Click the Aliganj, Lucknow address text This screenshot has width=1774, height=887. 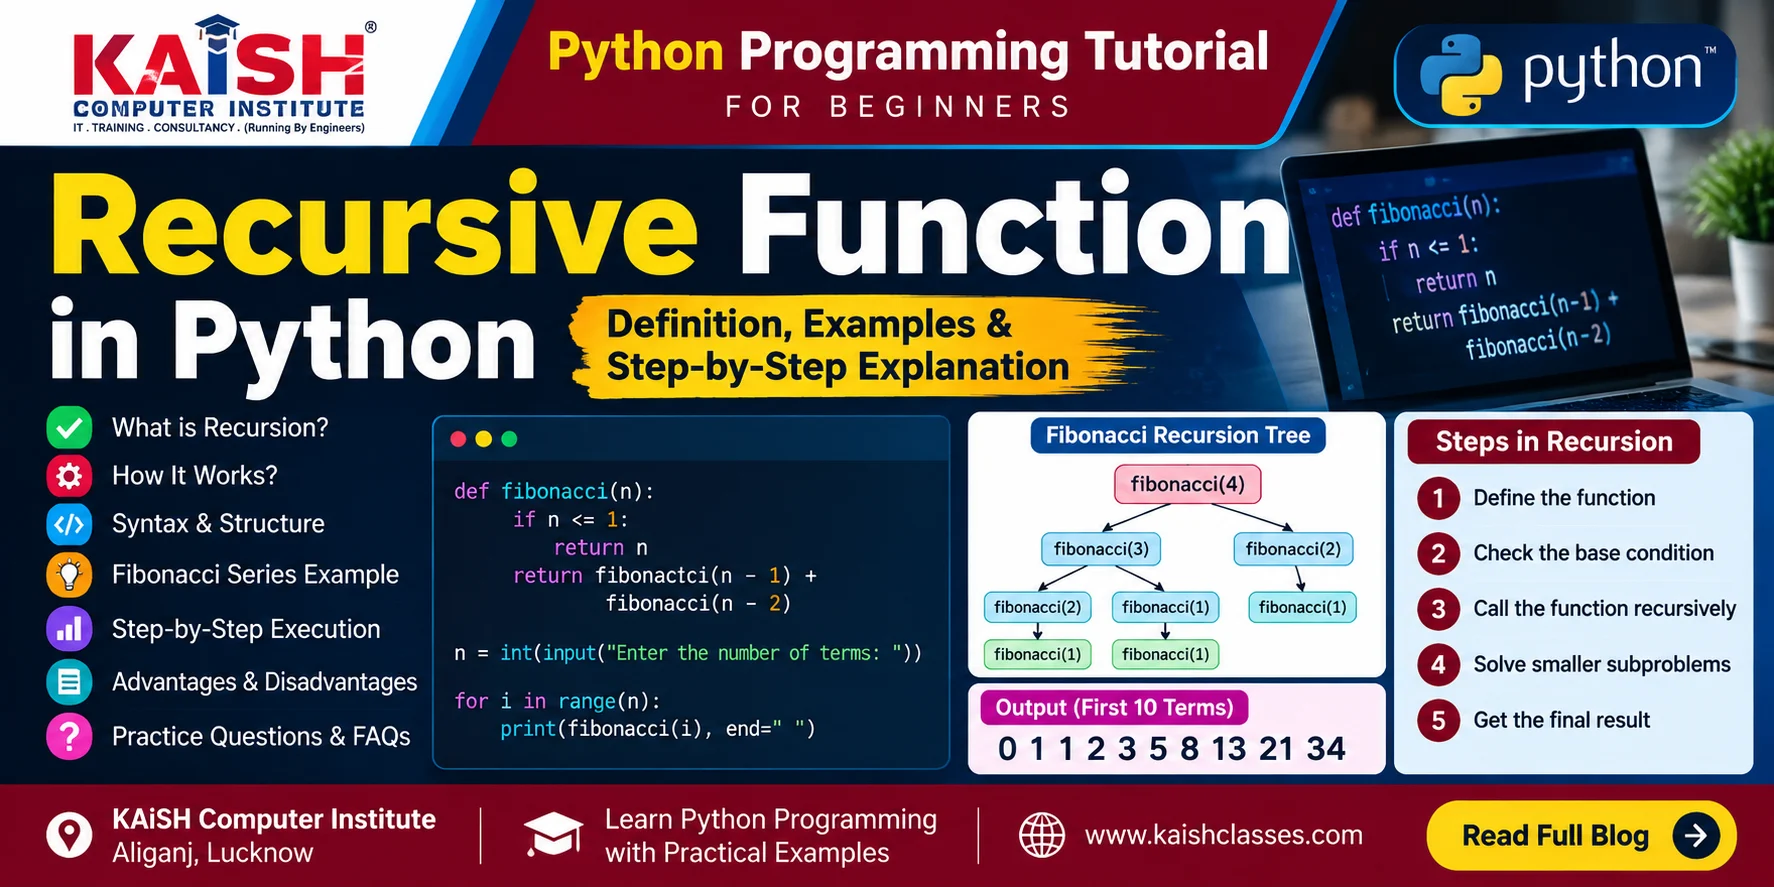coord(212,854)
